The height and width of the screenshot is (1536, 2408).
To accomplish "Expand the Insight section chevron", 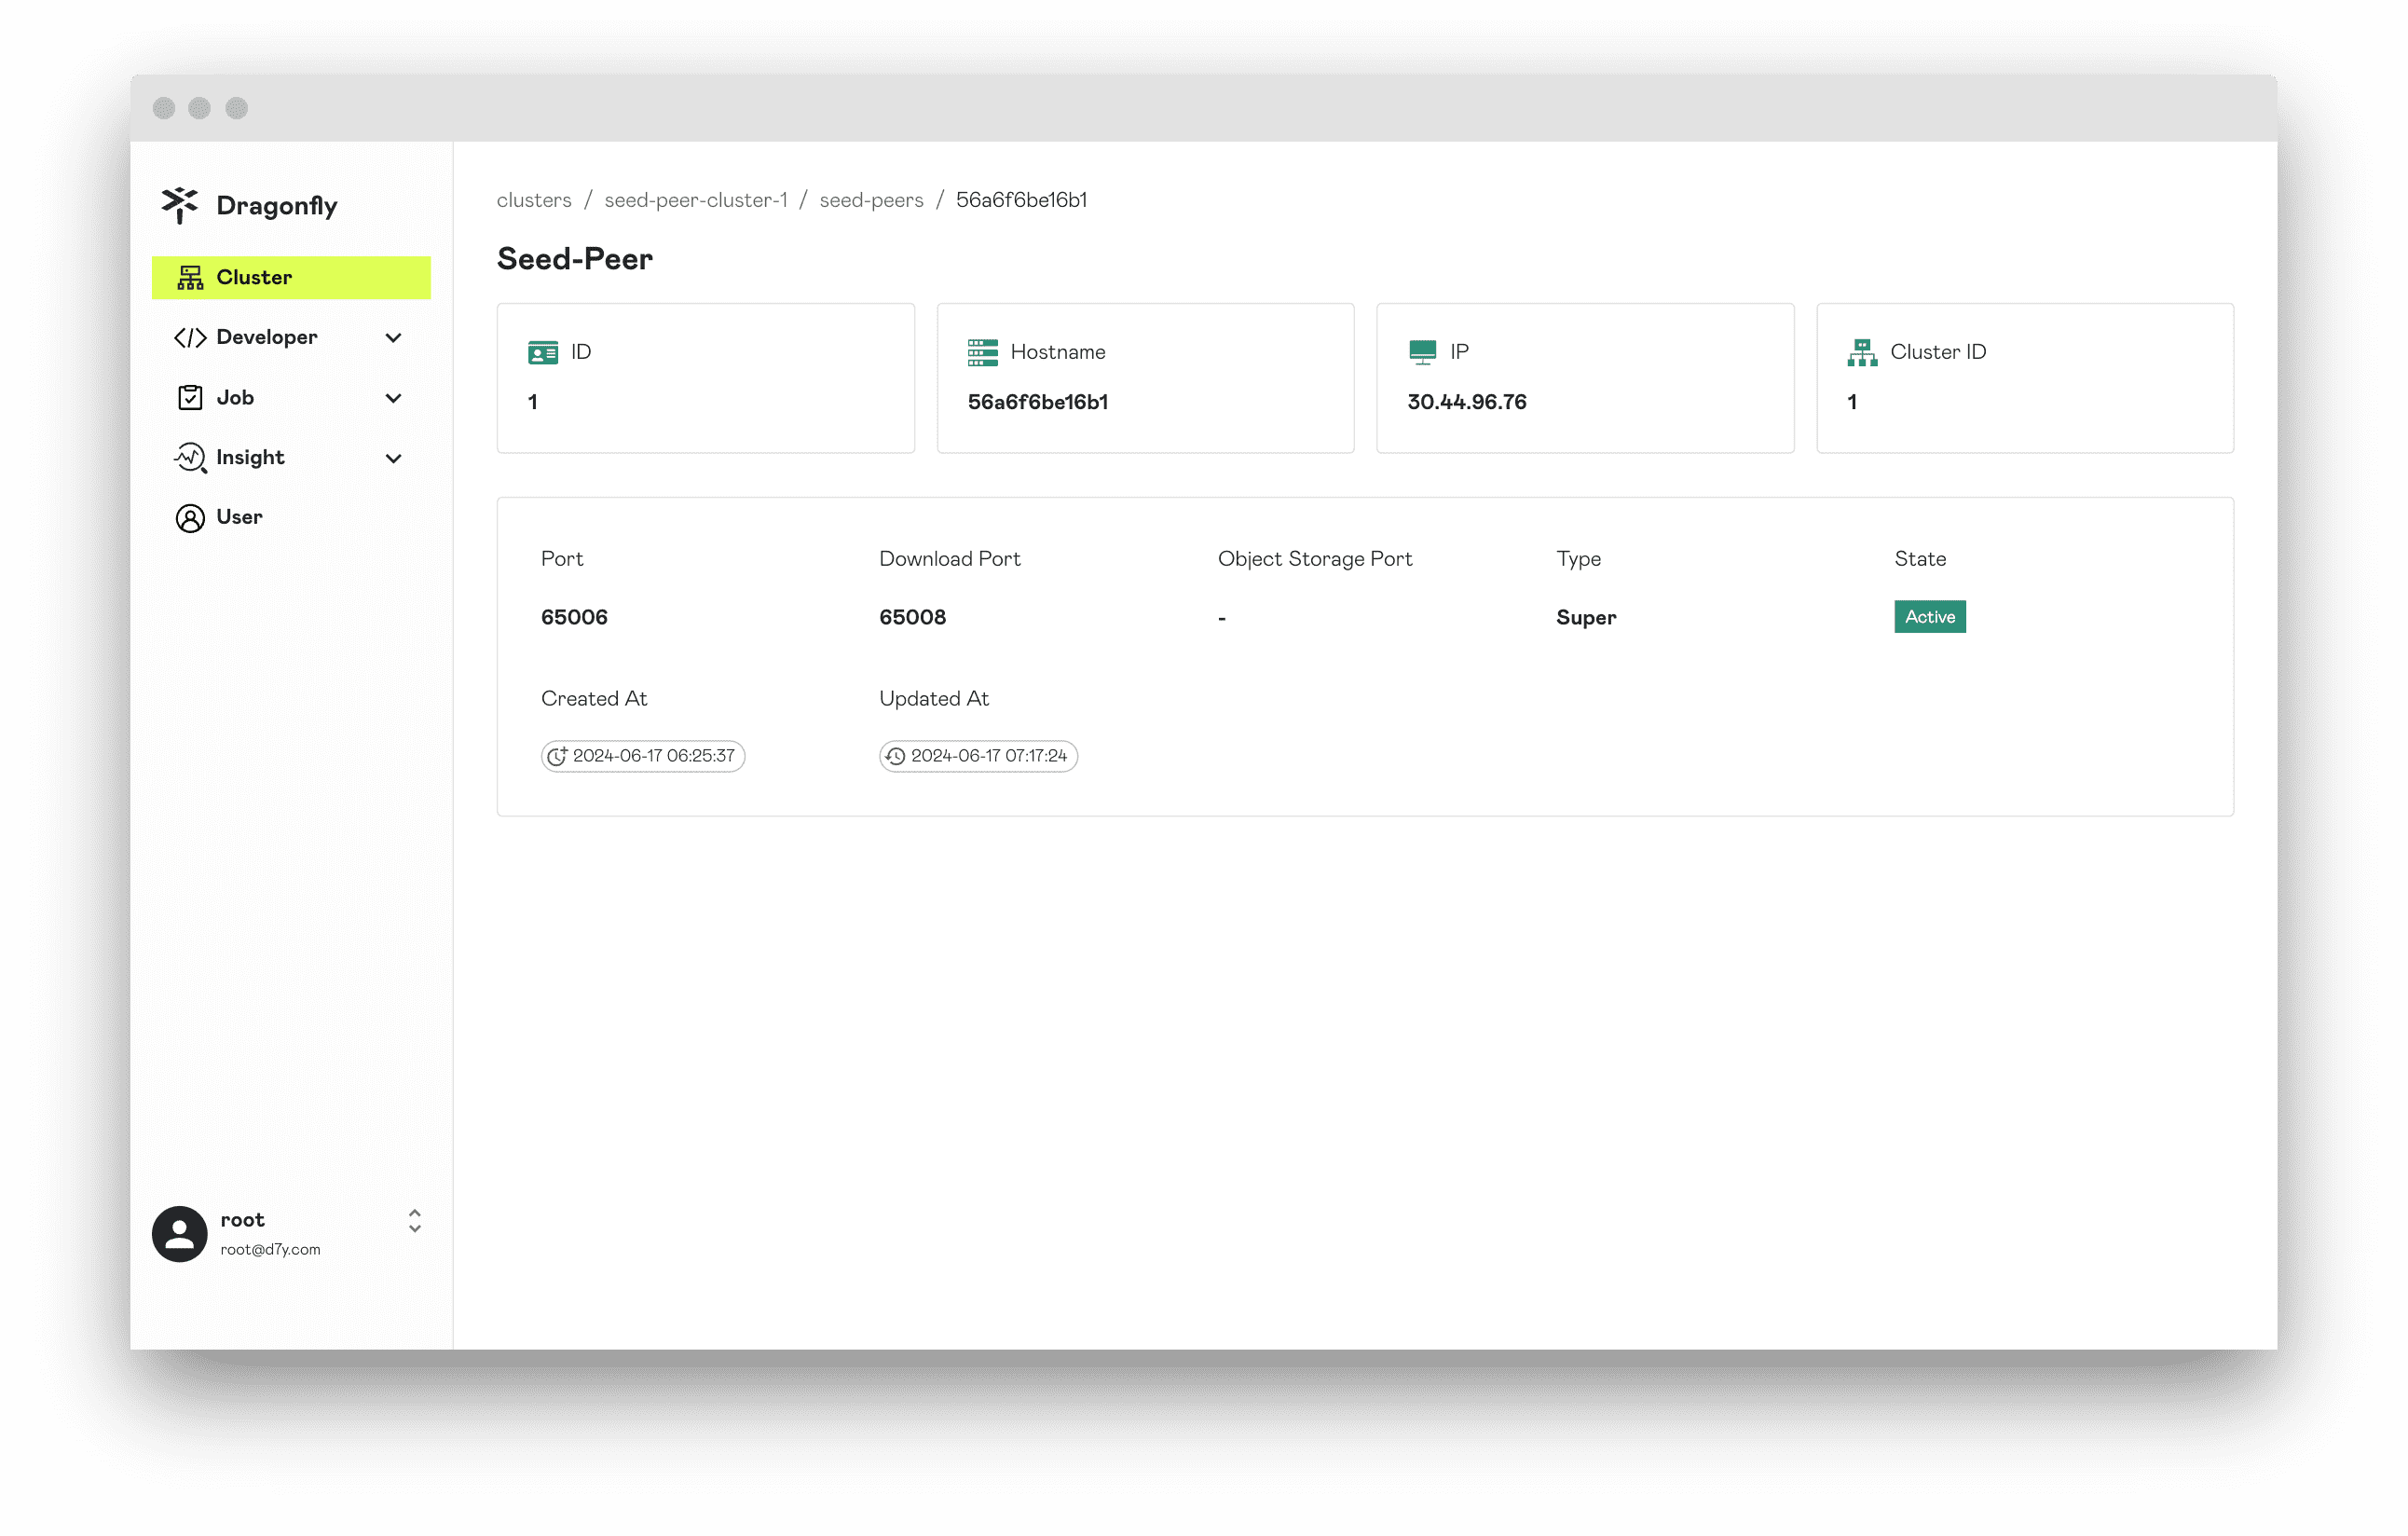I will [x=395, y=457].
